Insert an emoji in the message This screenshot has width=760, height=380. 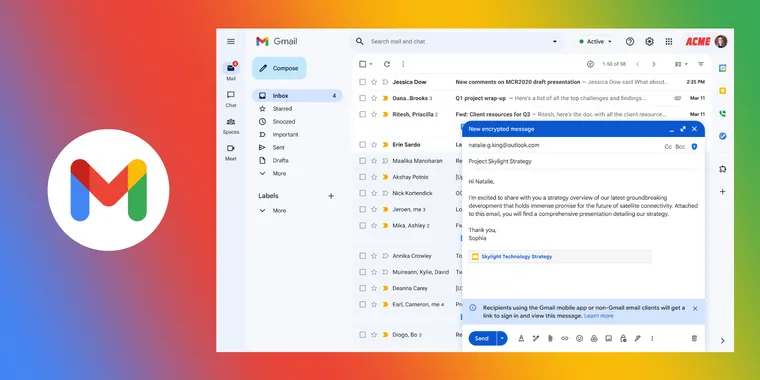click(579, 338)
